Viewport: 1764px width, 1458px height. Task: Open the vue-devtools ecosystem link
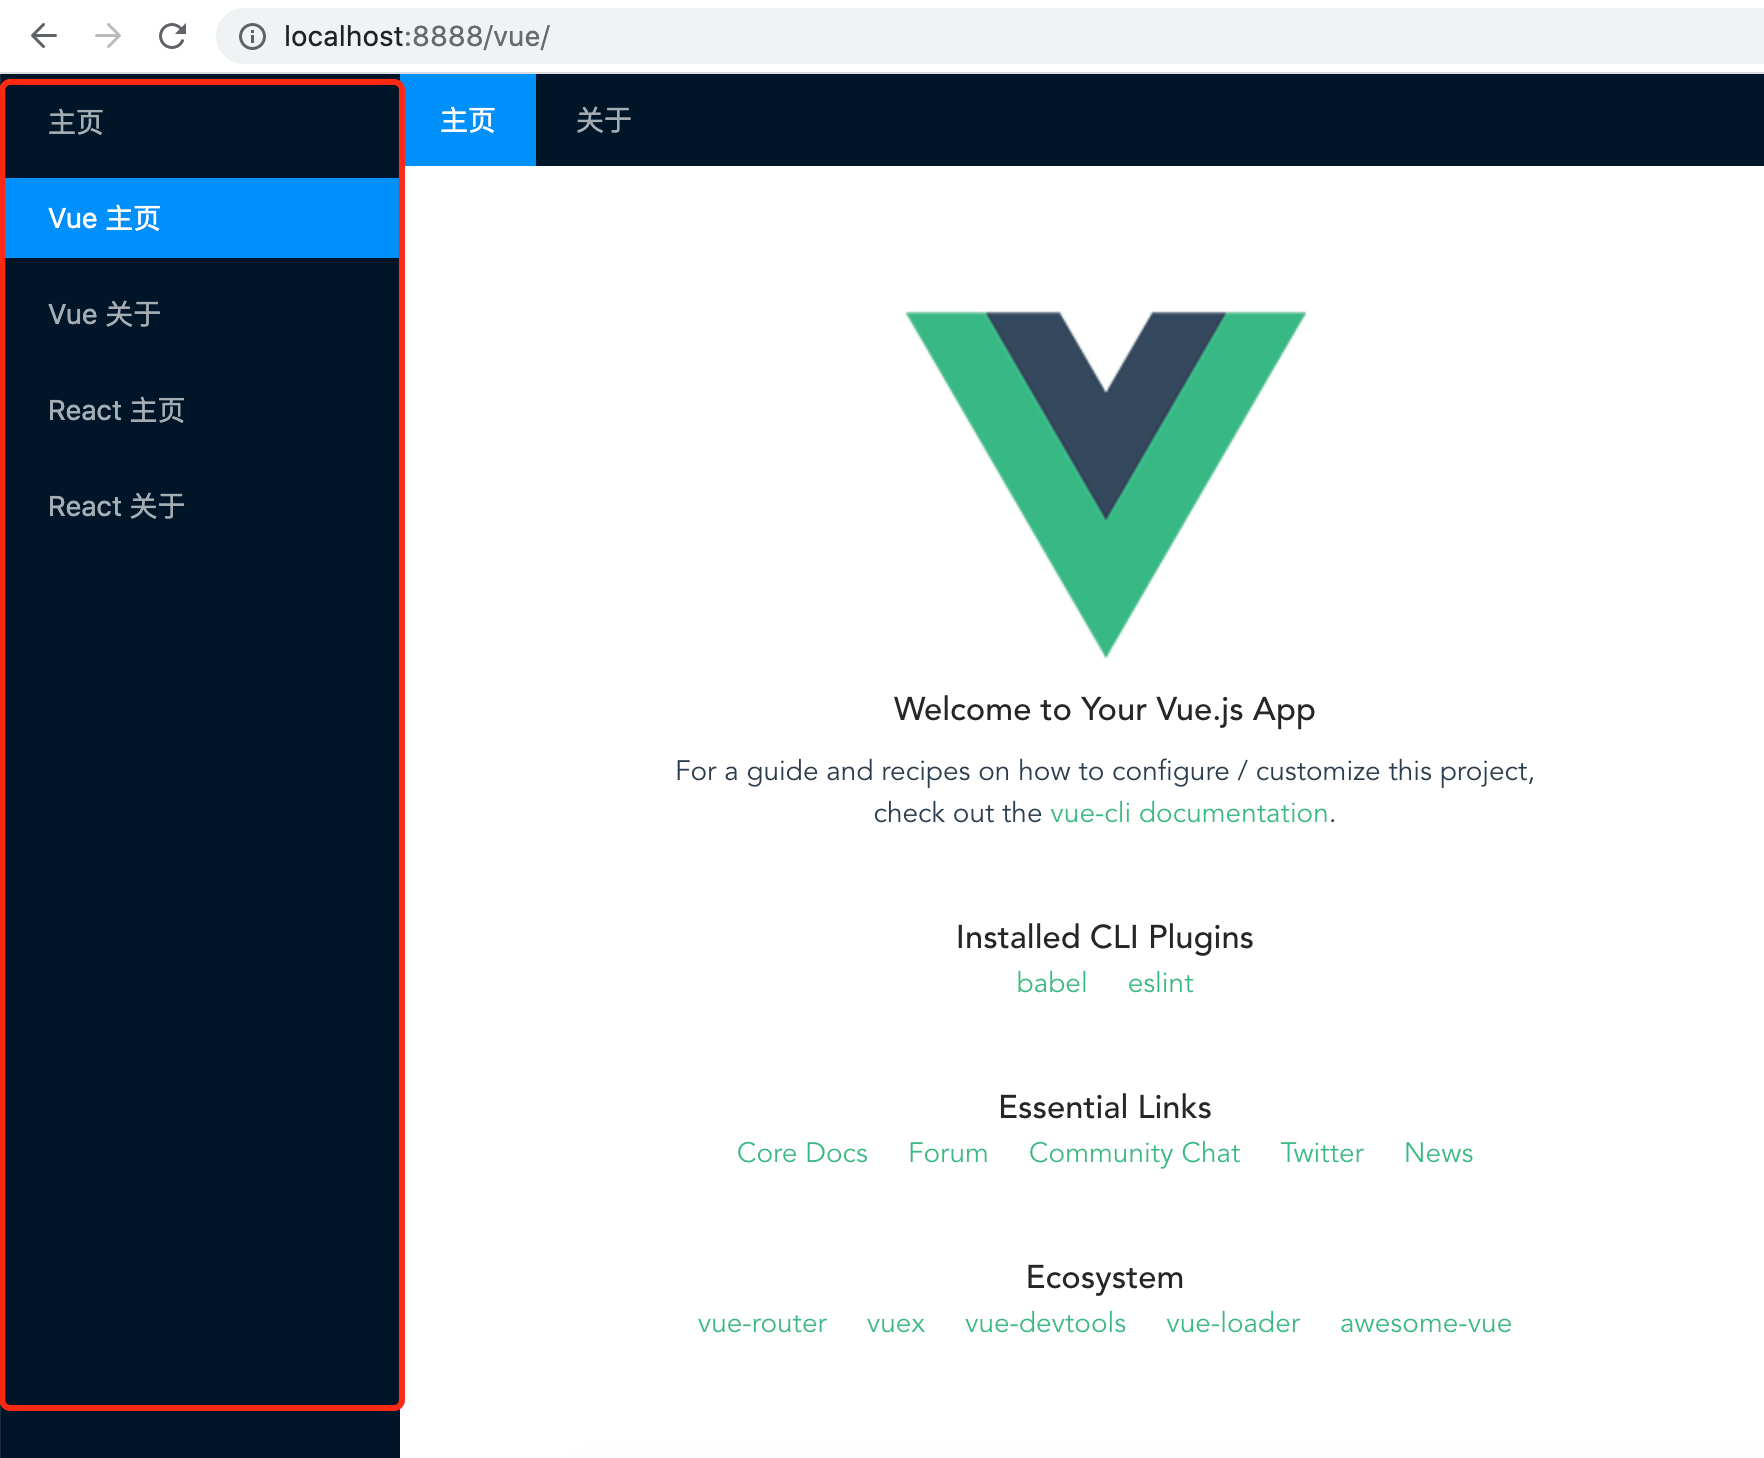1045,1323
